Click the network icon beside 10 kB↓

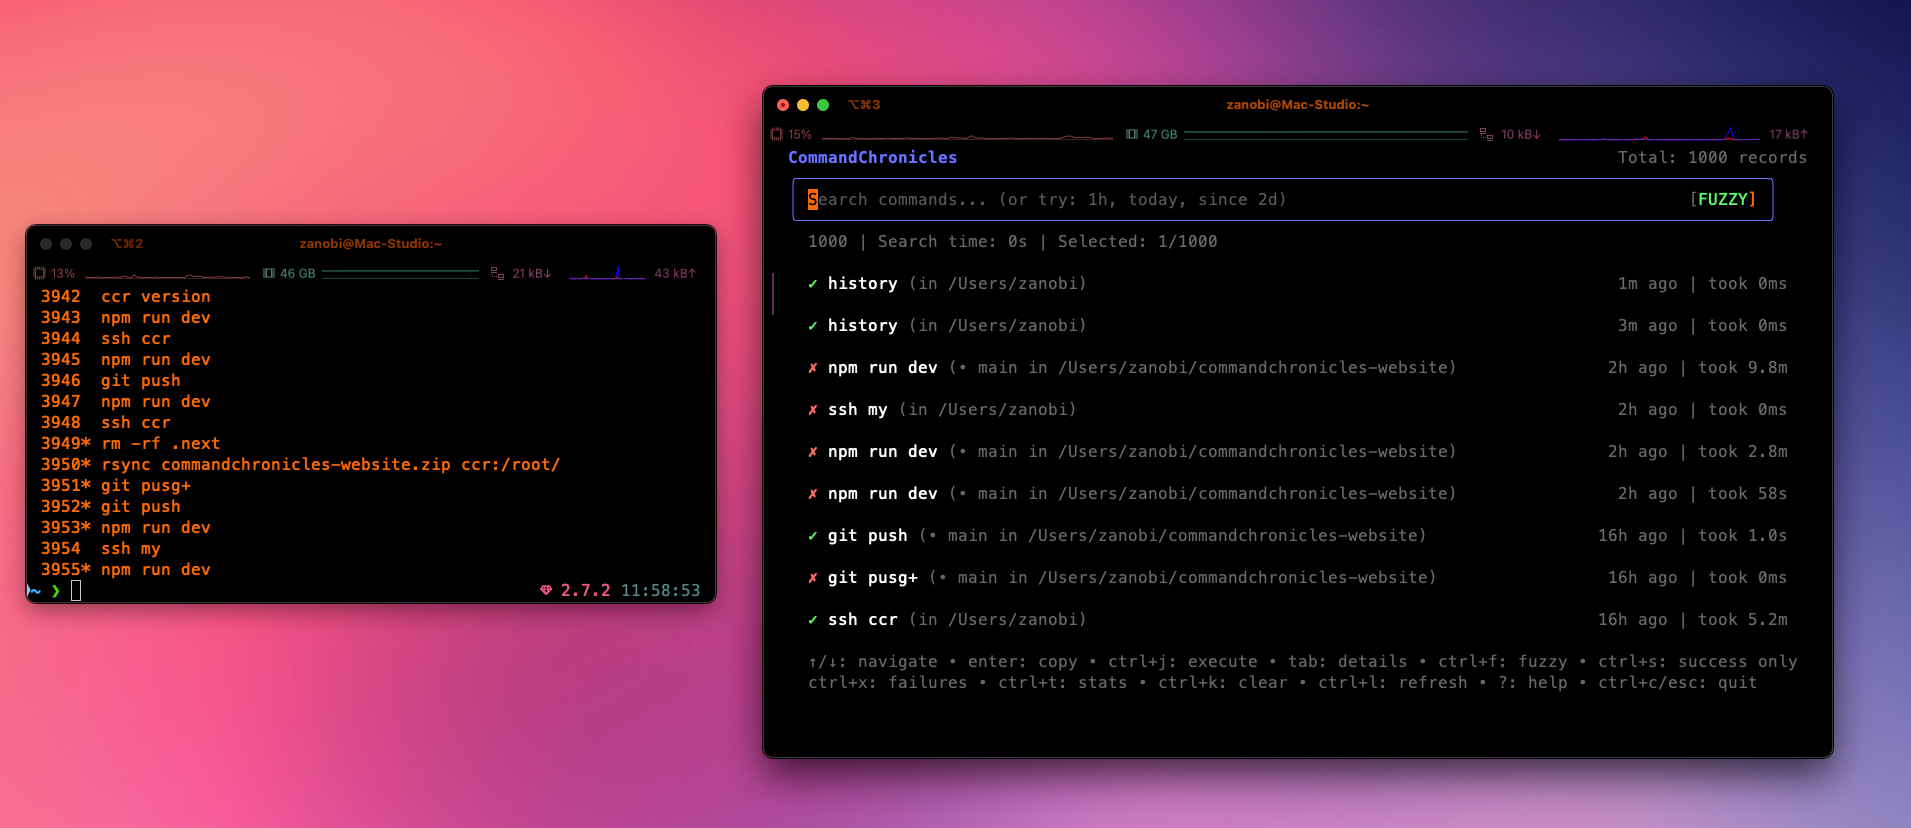tap(1486, 134)
